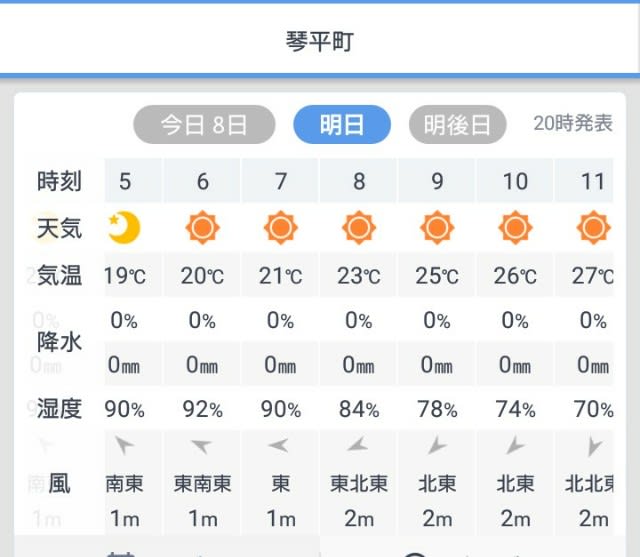Viewport: 640px width, 557px height.
Task: Select the 明日 tab
Action: pyautogui.click(x=342, y=124)
